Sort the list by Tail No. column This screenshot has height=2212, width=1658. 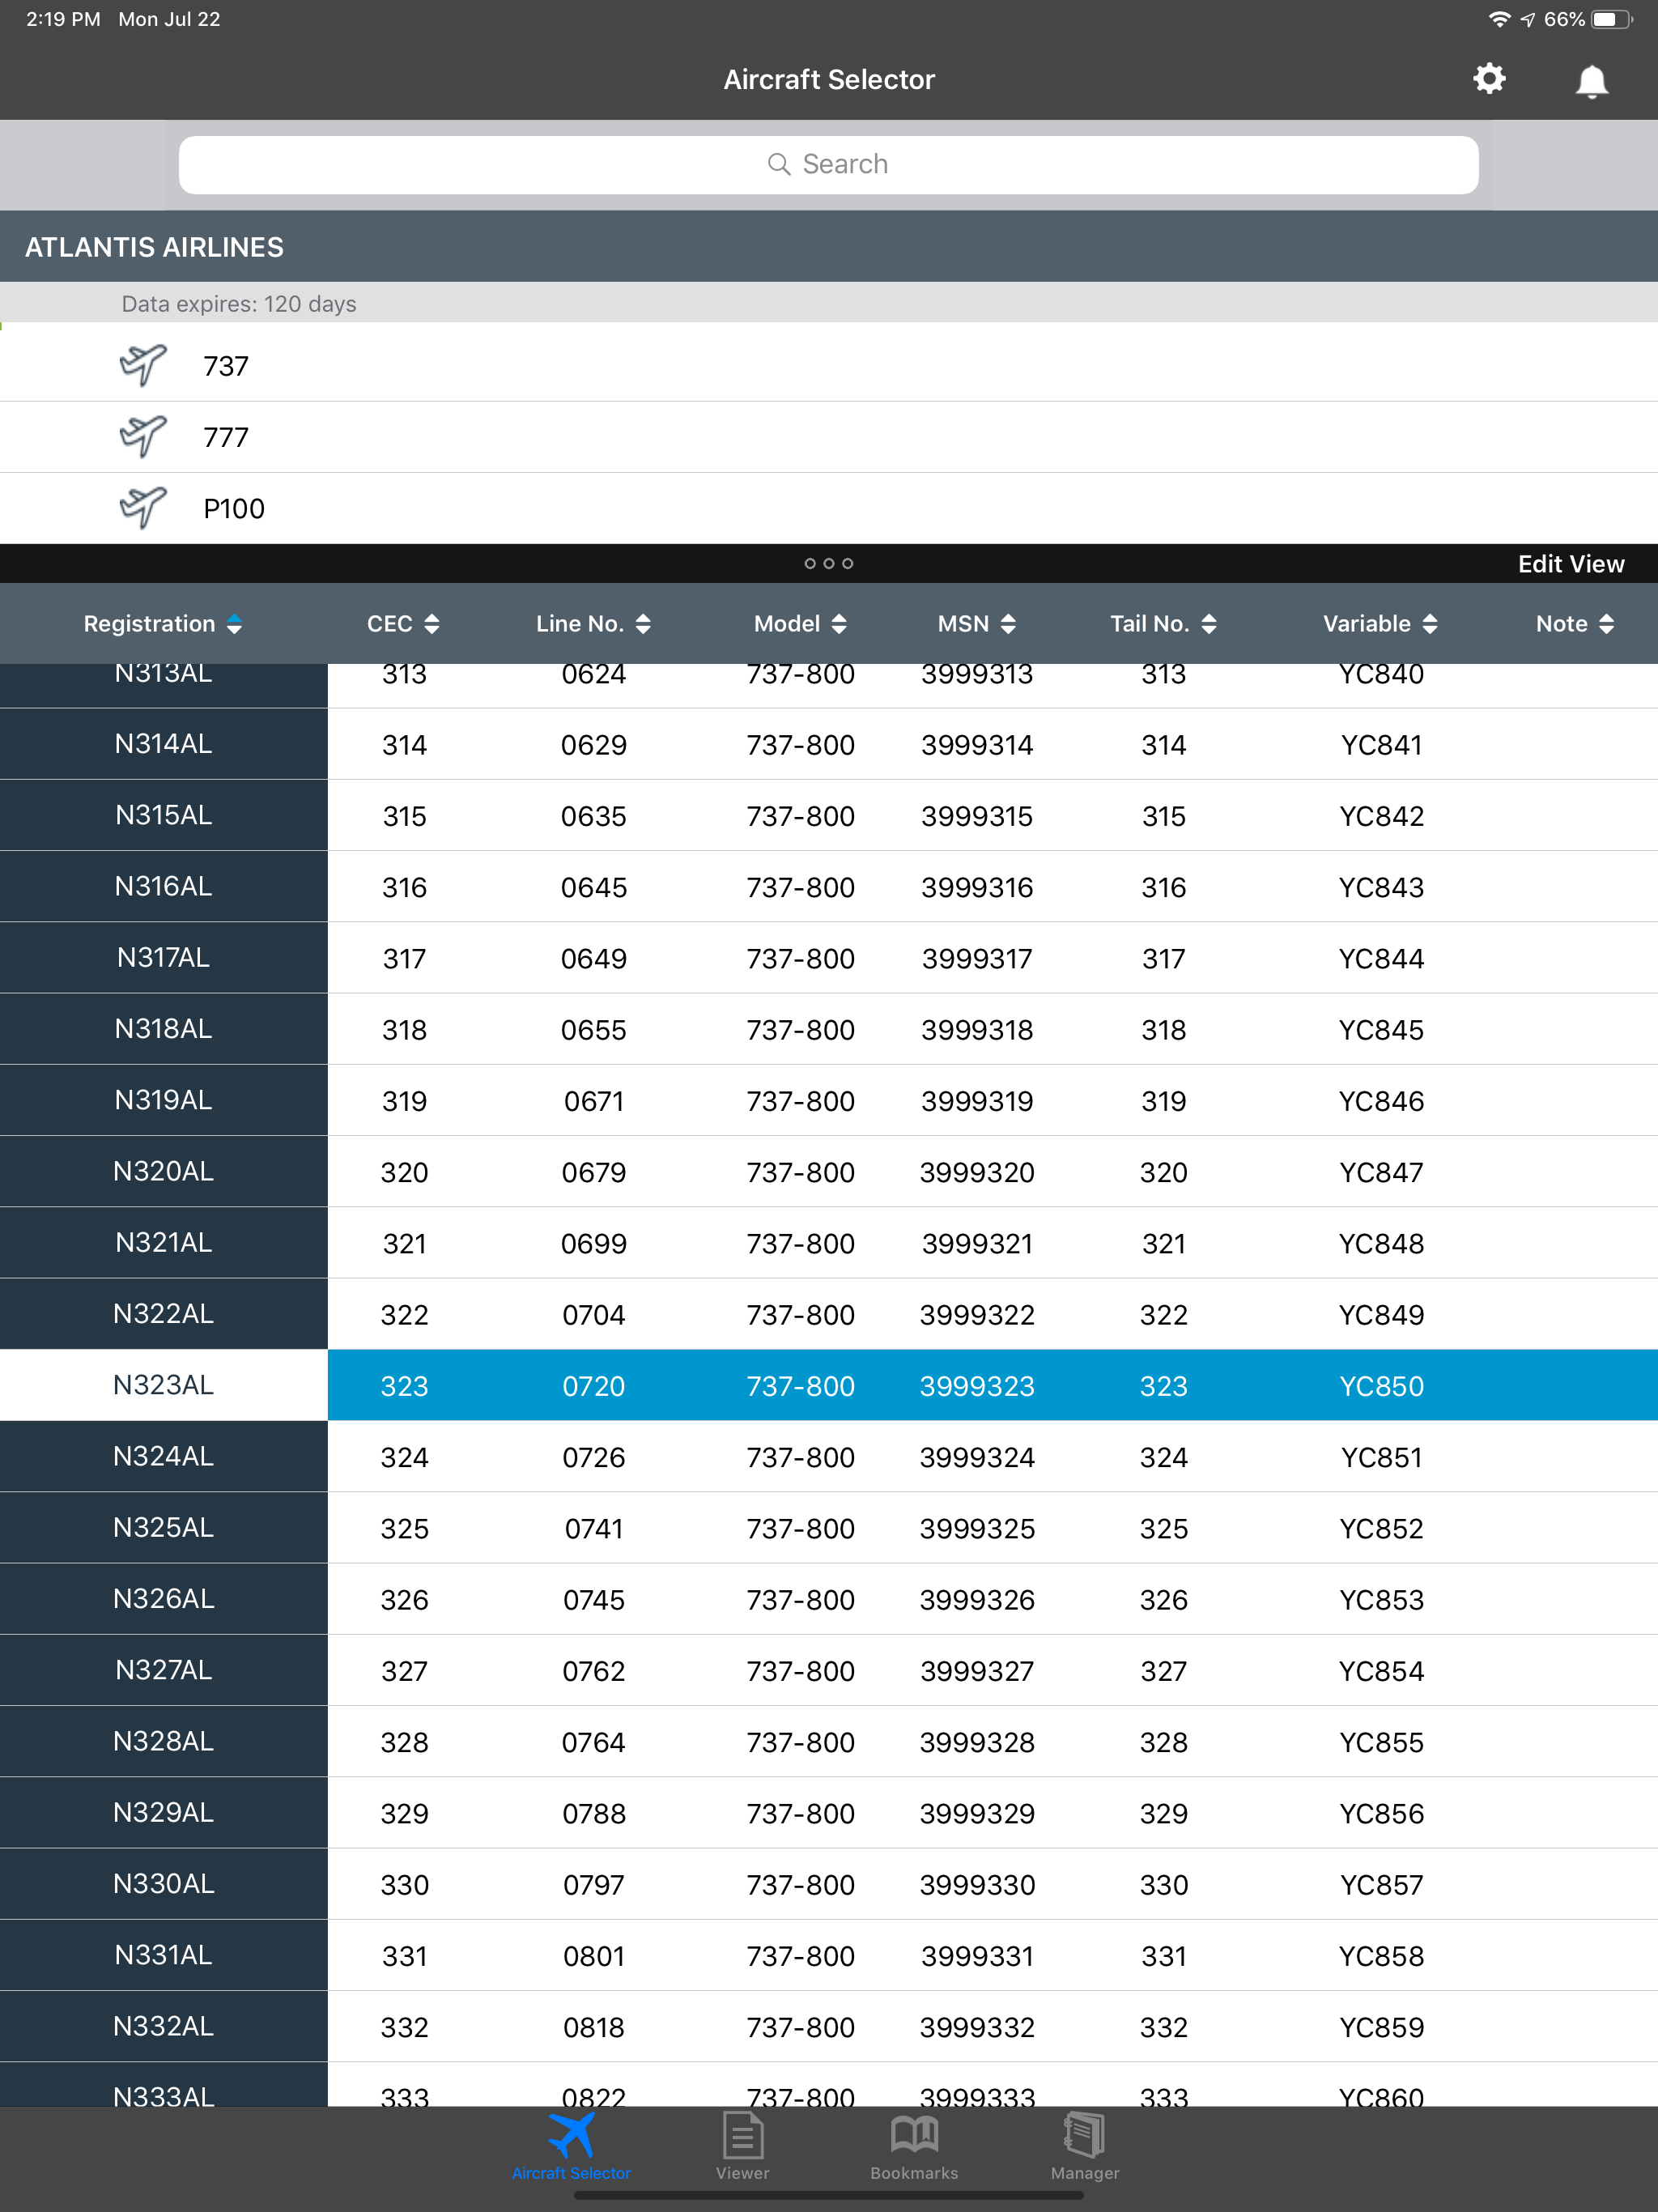click(x=1163, y=624)
